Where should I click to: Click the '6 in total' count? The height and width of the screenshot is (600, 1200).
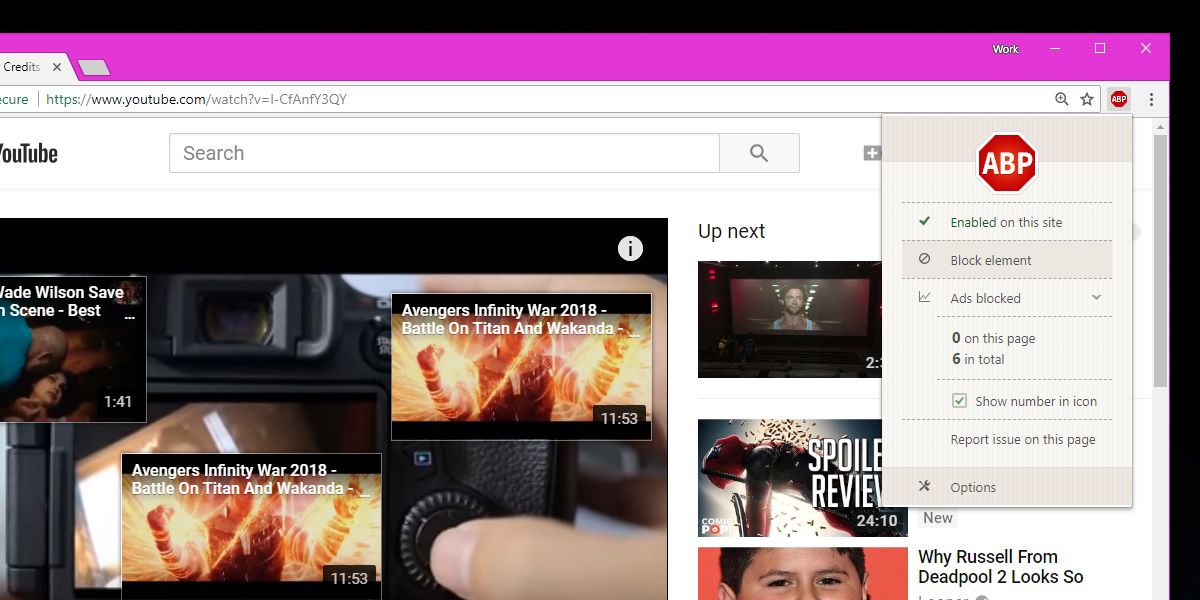click(x=978, y=359)
